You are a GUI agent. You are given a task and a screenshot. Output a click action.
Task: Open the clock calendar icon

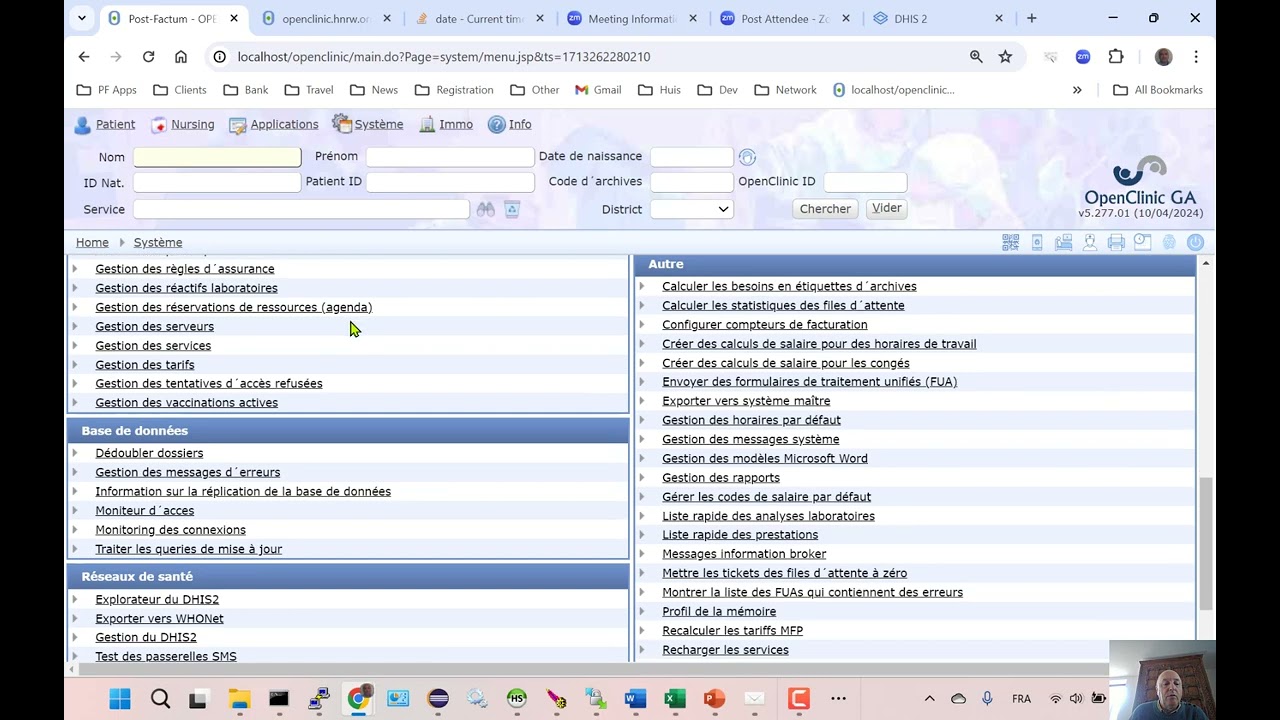1142,243
